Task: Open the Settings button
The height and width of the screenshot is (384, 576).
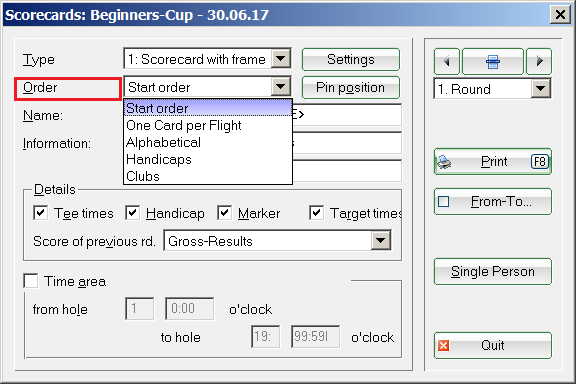Action: [x=351, y=59]
